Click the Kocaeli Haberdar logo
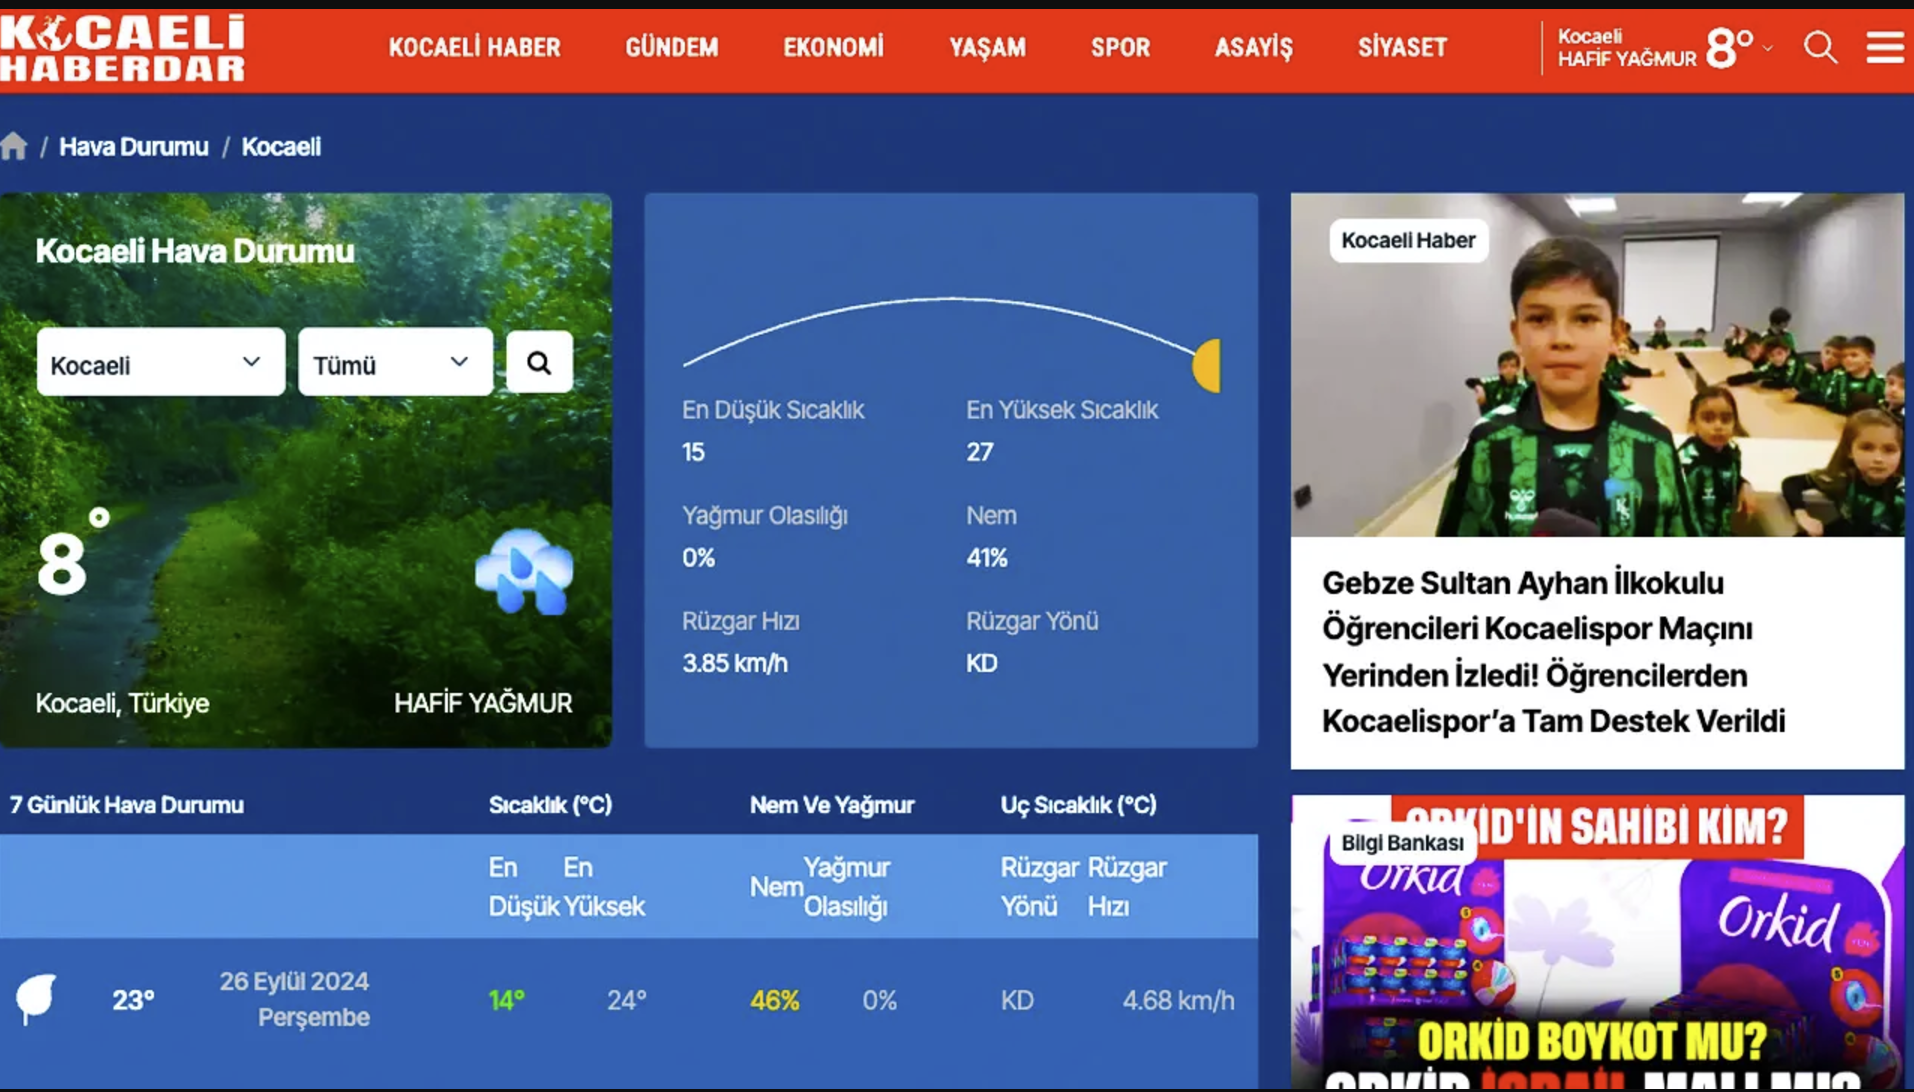 [x=122, y=48]
